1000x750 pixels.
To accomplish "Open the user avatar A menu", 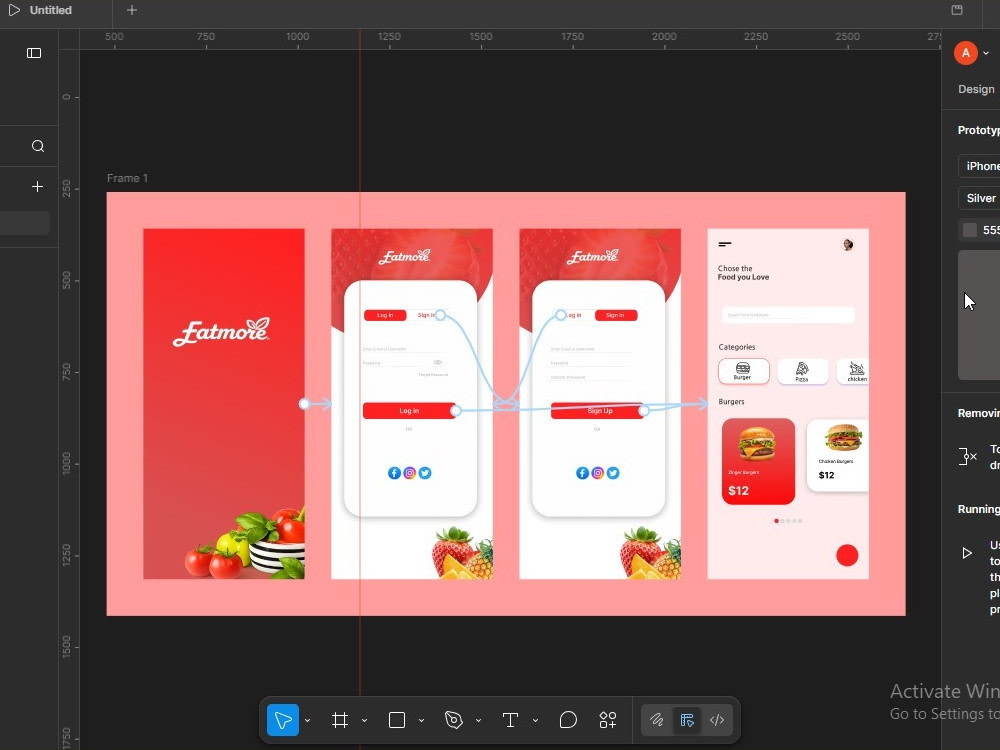I will coord(966,53).
